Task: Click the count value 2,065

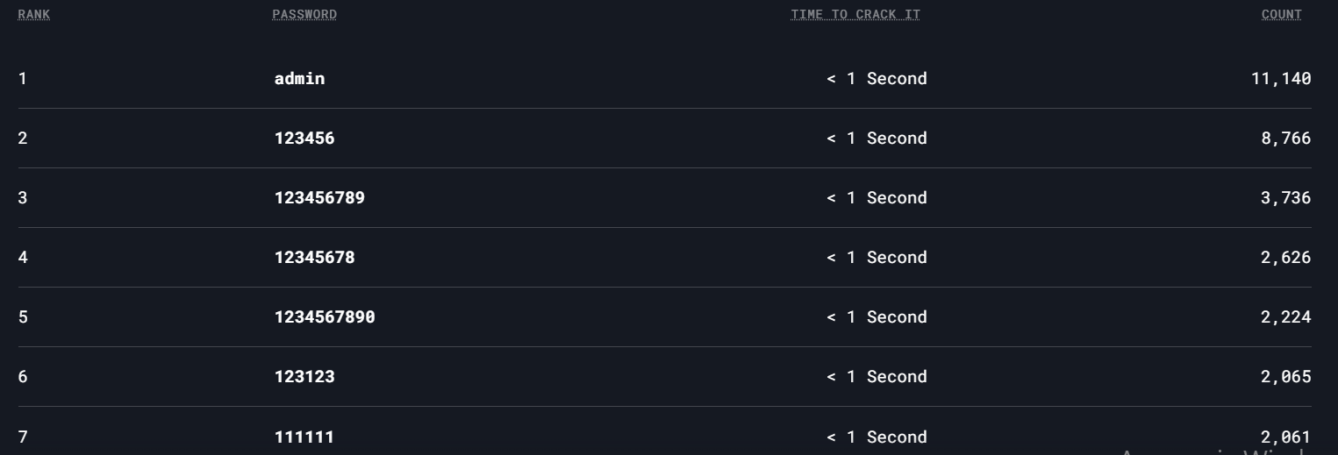Action: pyautogui.click(x=1285, y=377)
